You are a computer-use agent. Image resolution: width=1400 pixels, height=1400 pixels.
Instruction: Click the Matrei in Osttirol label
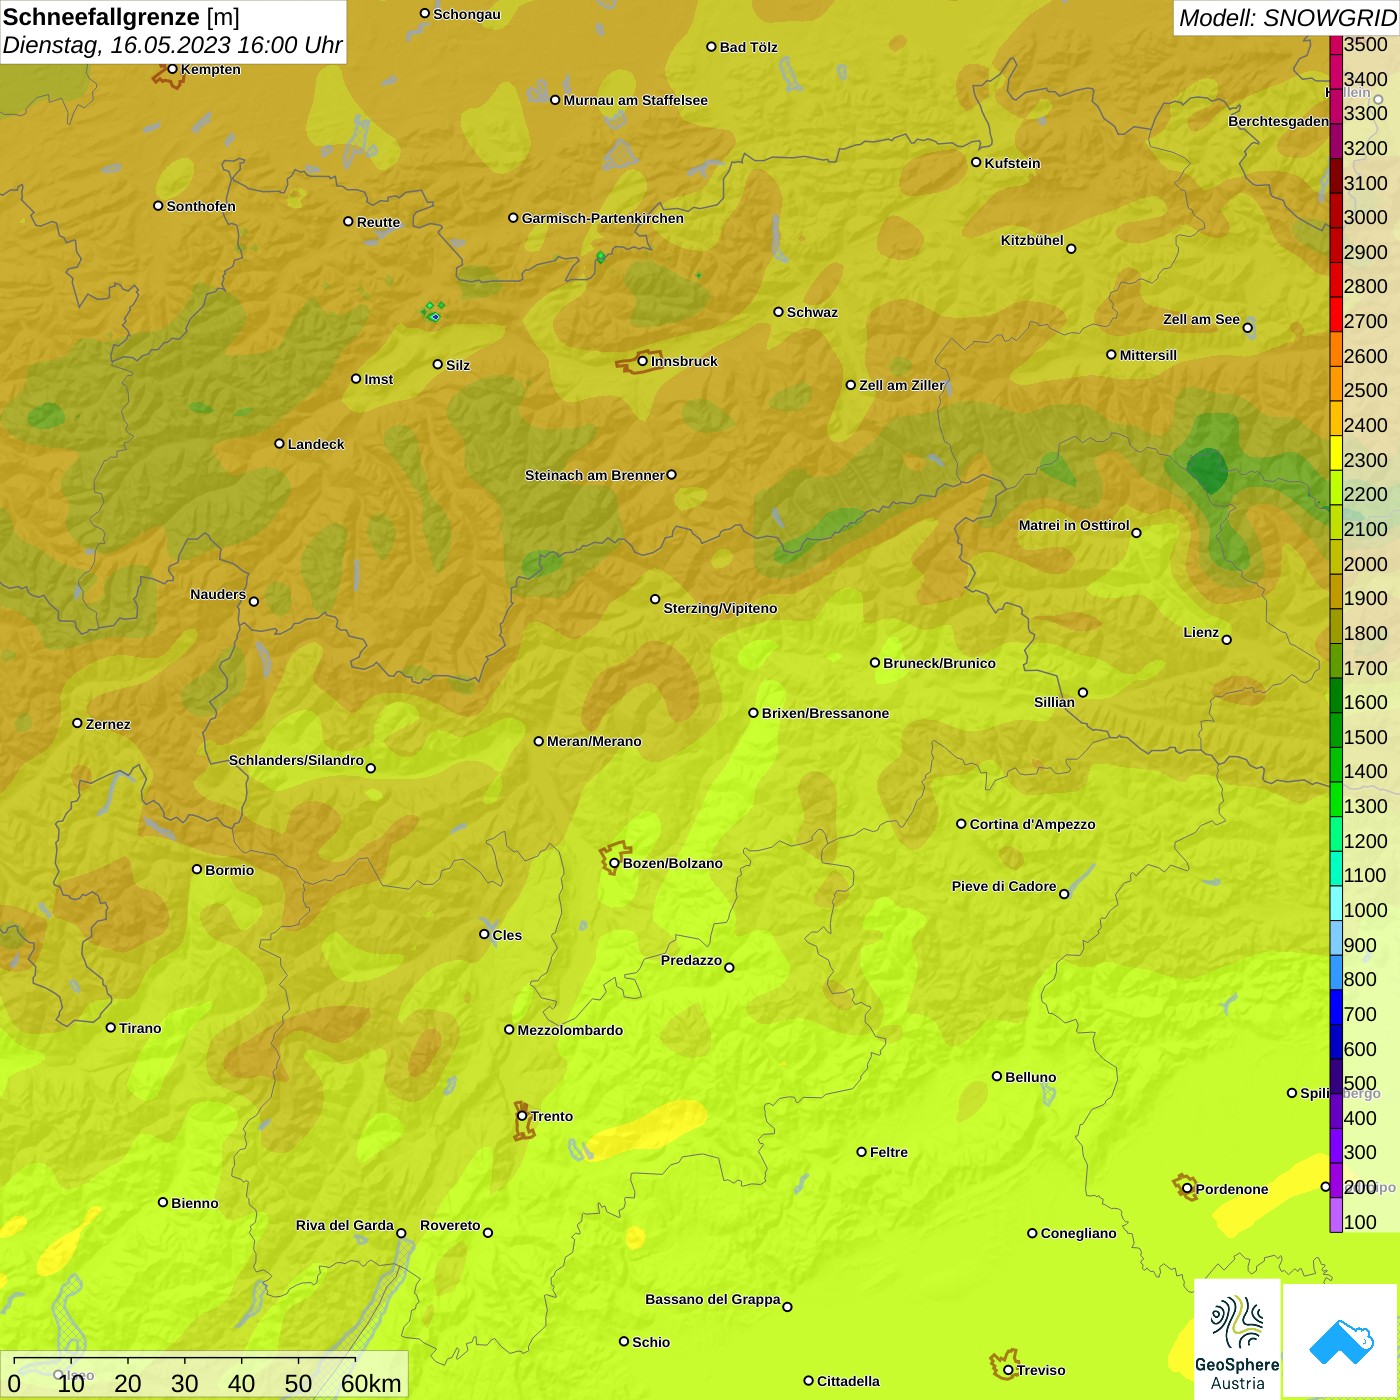click(1074, 525)
